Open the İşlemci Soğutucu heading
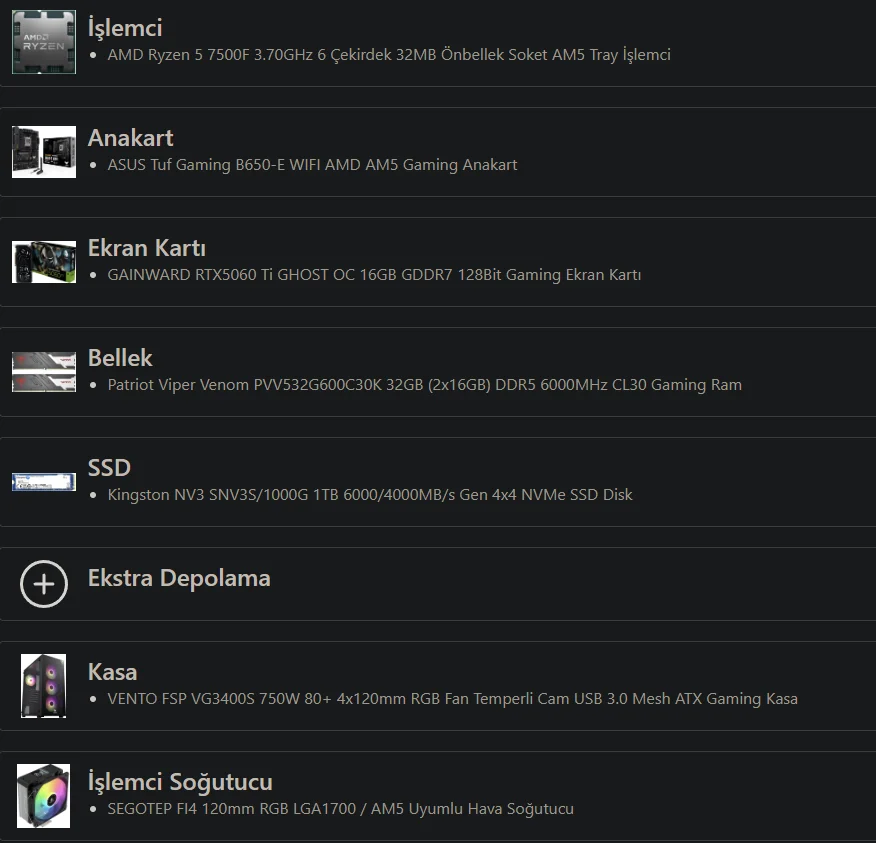This screenshot has height=843, width=876. (x=180, y=782)
